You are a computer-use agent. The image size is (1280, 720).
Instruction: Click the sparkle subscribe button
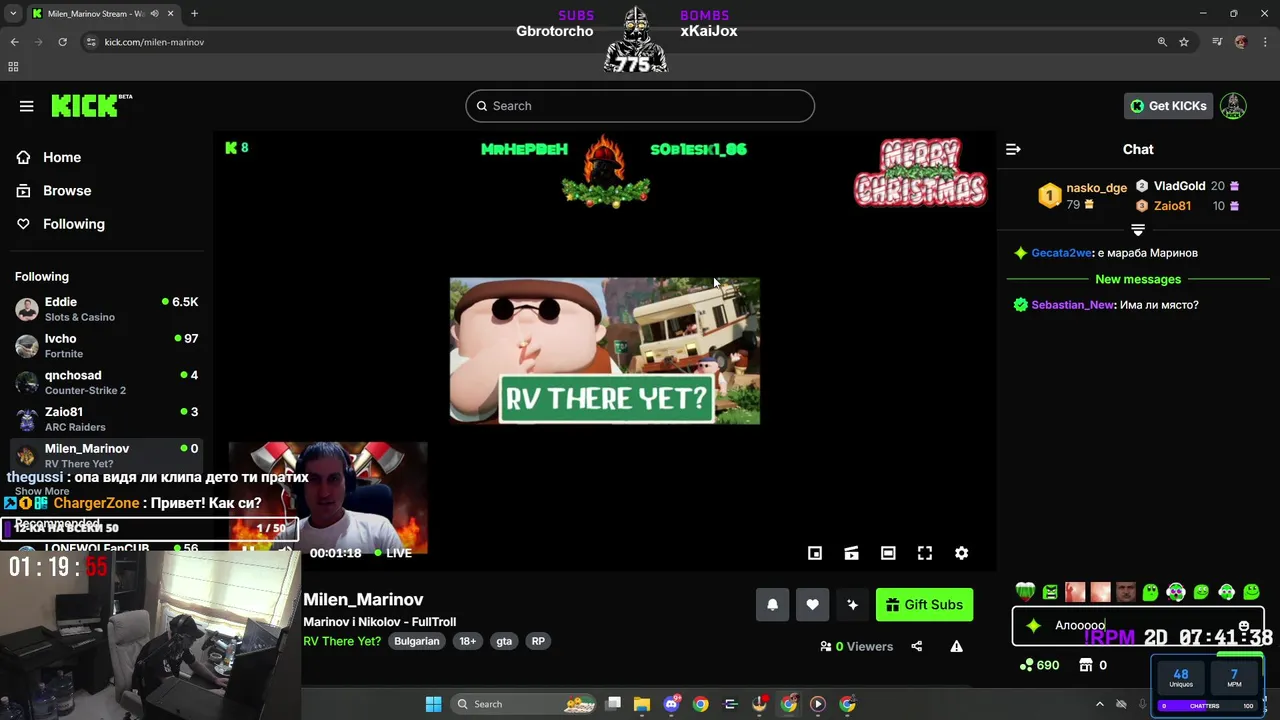pos(852,604)
